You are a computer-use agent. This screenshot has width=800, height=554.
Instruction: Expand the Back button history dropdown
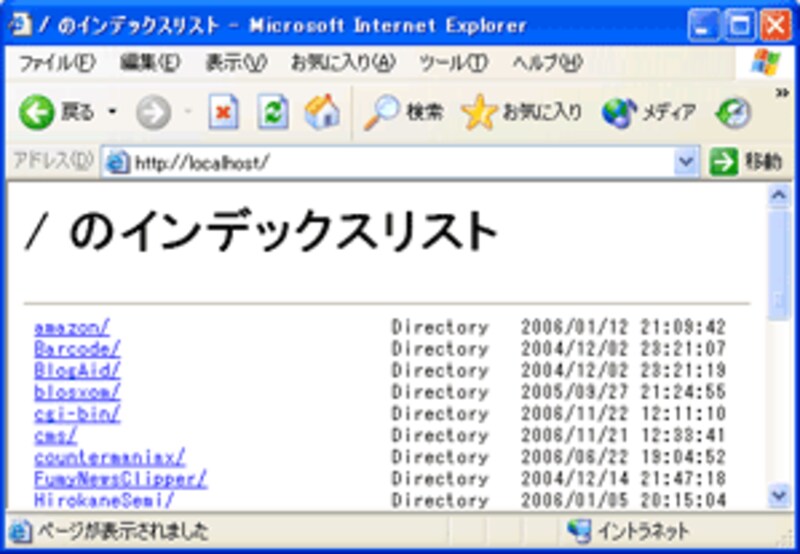[112, 112]
